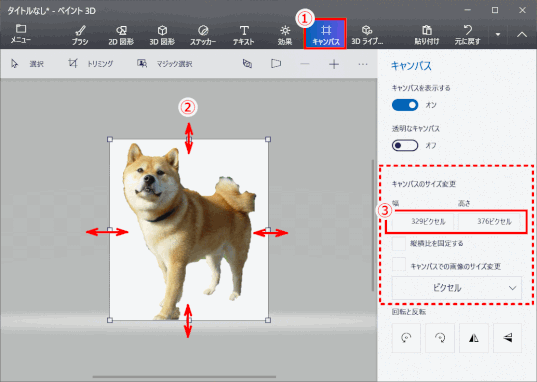This screenshot has height=382, width=537.
Task: Click 元に戻す undo
Action: pos(467,35)
